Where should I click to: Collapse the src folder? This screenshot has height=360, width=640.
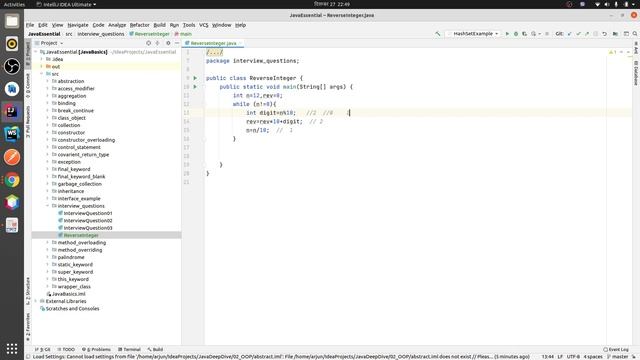[42, 74]
